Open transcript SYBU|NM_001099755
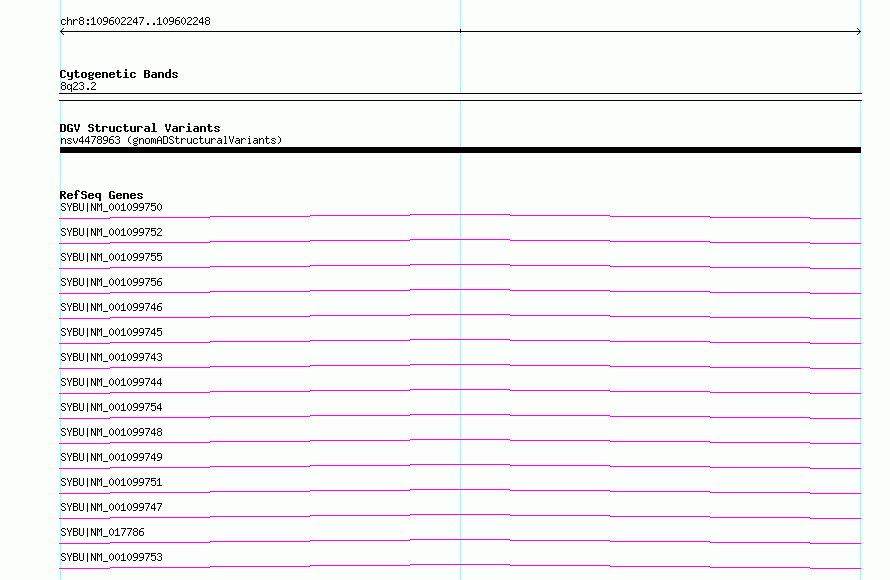 tap(111, 257)
